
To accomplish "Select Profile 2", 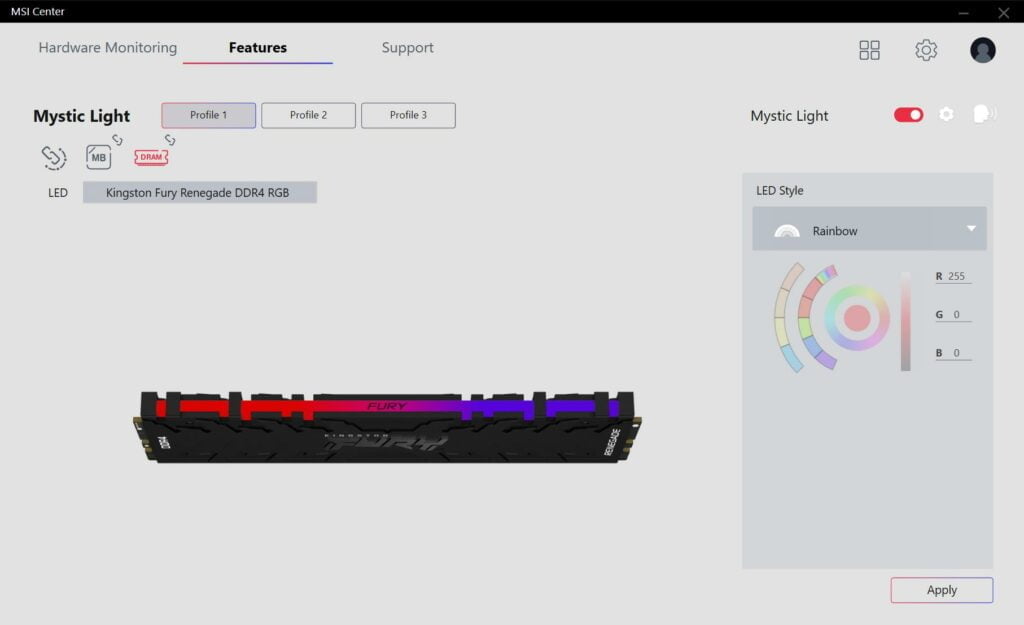I will pyautogui.click(x=308, y=115).
